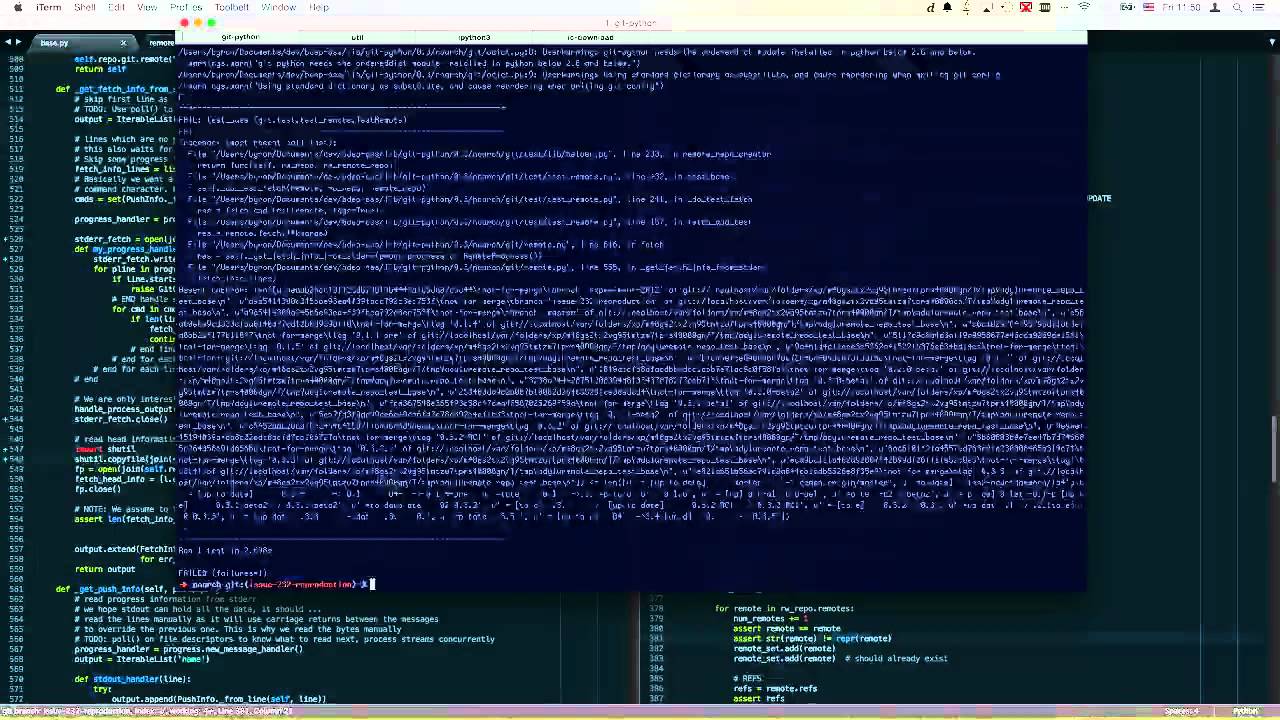Viewport: 1280px width, 720px height.
Task: Click line number 561 in the gutter
Action: coord(15,589)
